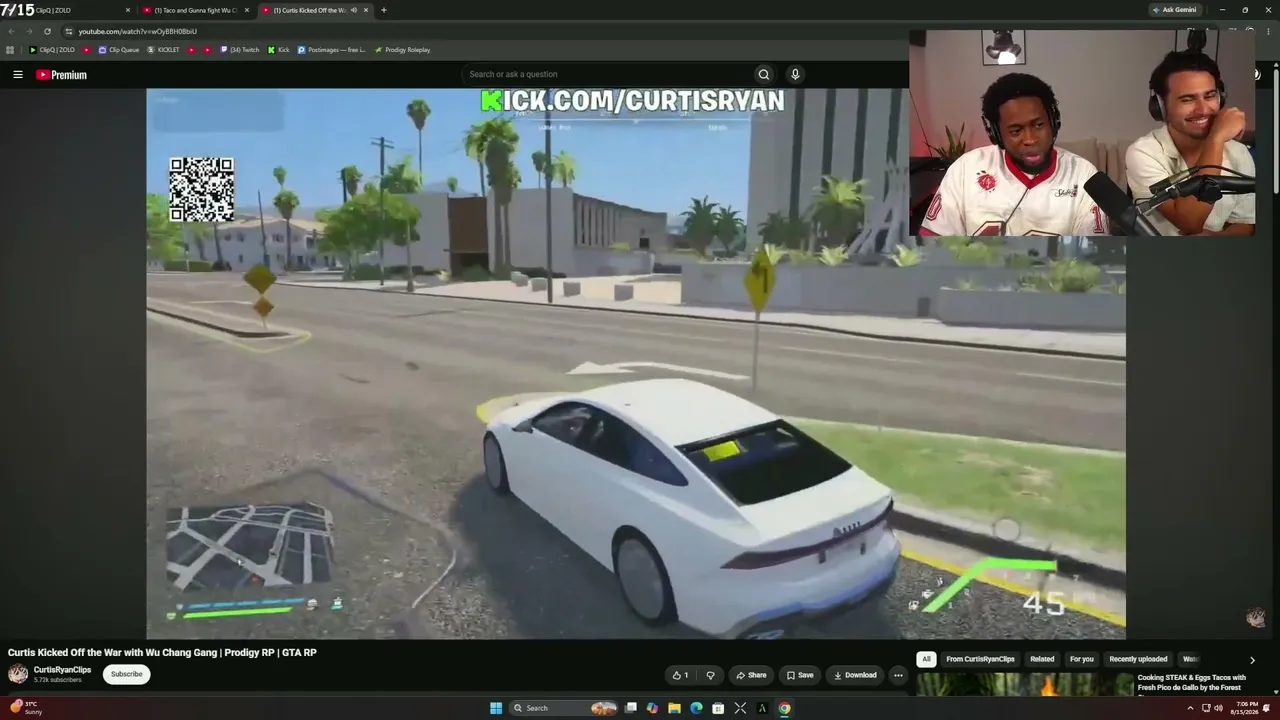1280x720 pixels.
Task: Select the Related filter chip
Action: (x=1042, y=659)
